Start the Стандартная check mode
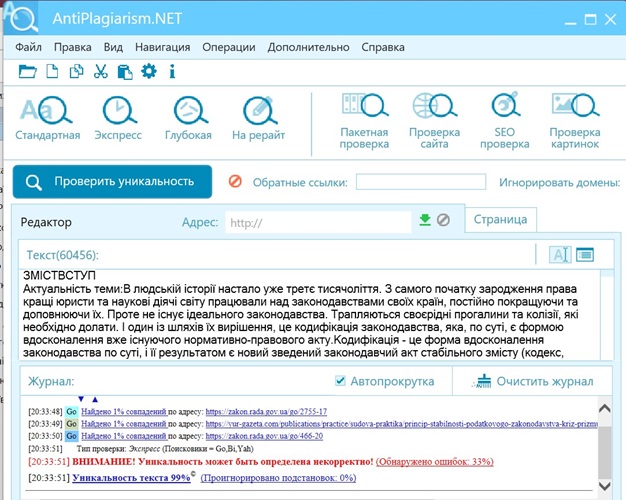 (48, 119)
